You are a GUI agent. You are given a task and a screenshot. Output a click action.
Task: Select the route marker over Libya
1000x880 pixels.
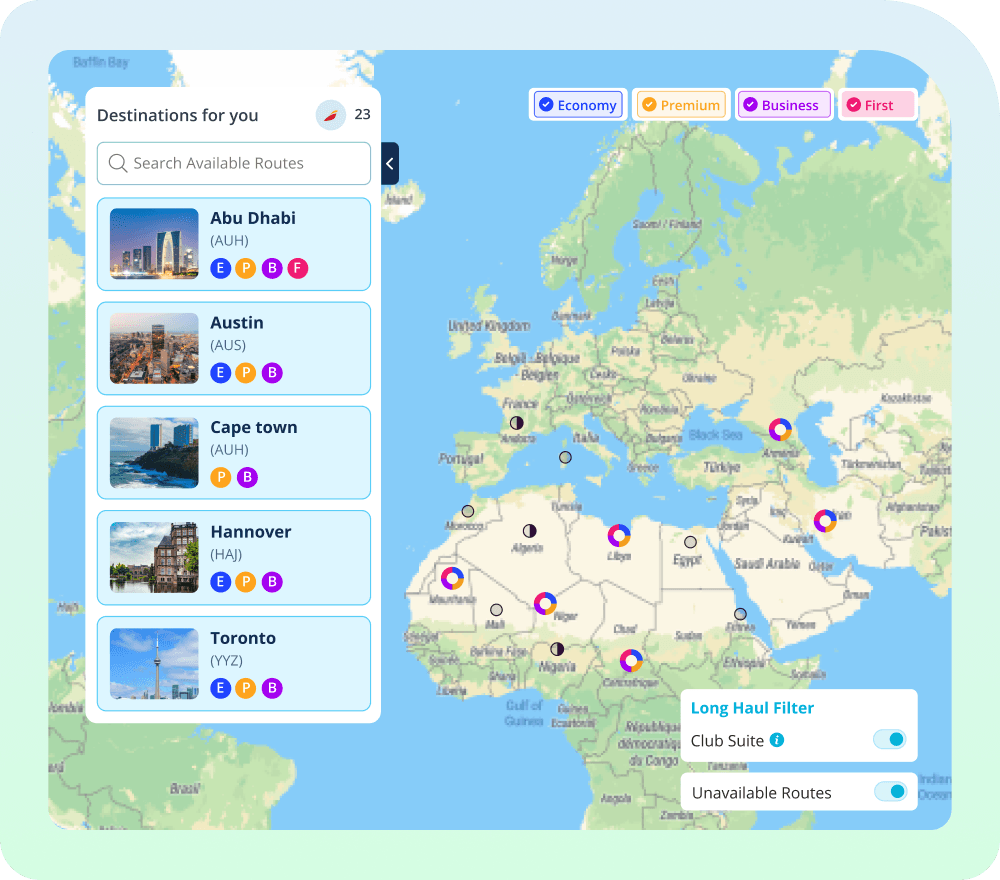click(x=619, y=536)
